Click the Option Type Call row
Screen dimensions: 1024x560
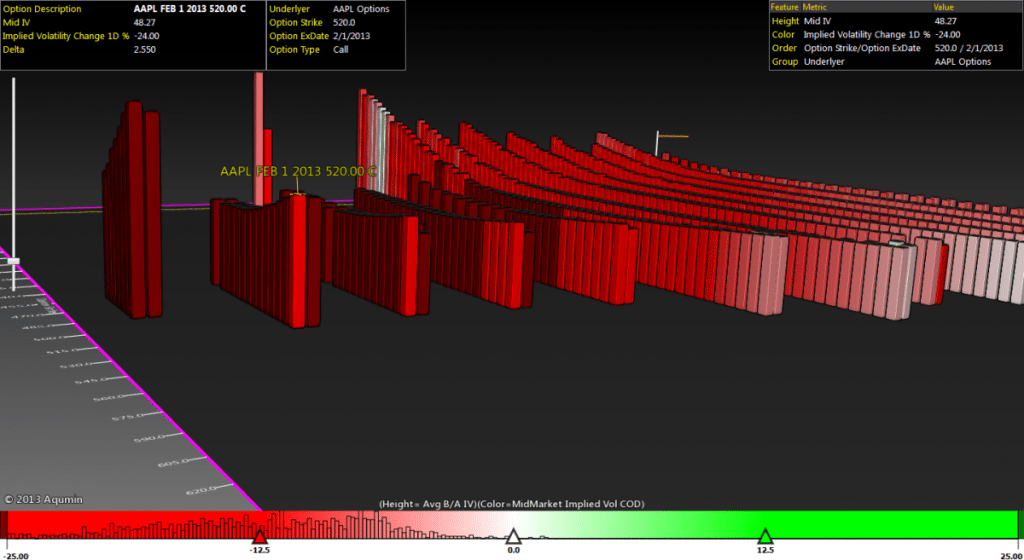[x=335, y=49]
